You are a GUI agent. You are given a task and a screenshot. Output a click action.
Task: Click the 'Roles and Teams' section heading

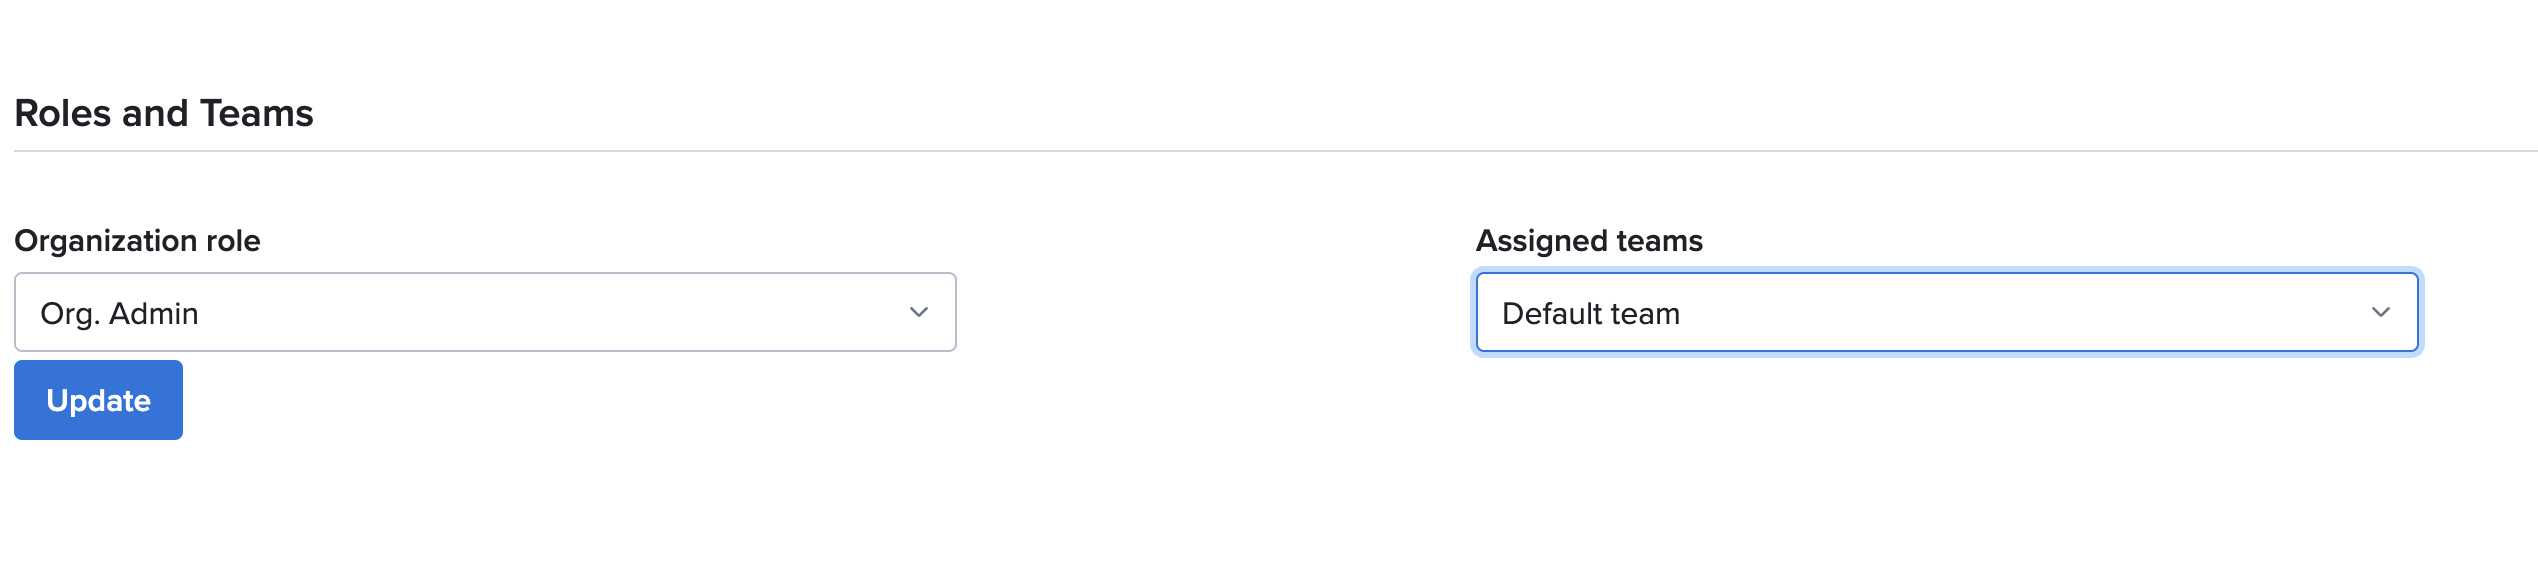click(164, 114)
